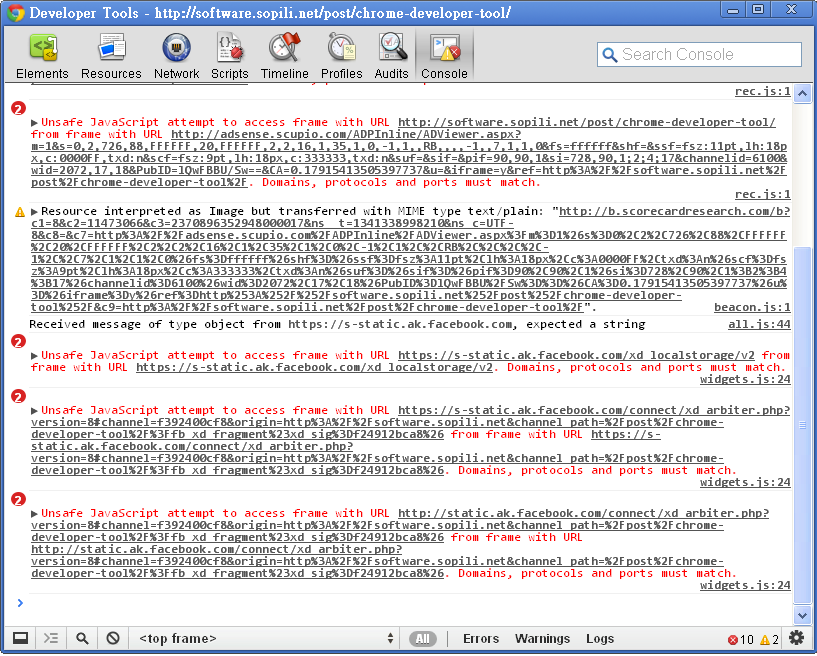Viewport: 817px width, 656px height.
Task: Expand the xd_localstorage/v2 unsafe JavaScript error
Action: [x=34, y=356]
